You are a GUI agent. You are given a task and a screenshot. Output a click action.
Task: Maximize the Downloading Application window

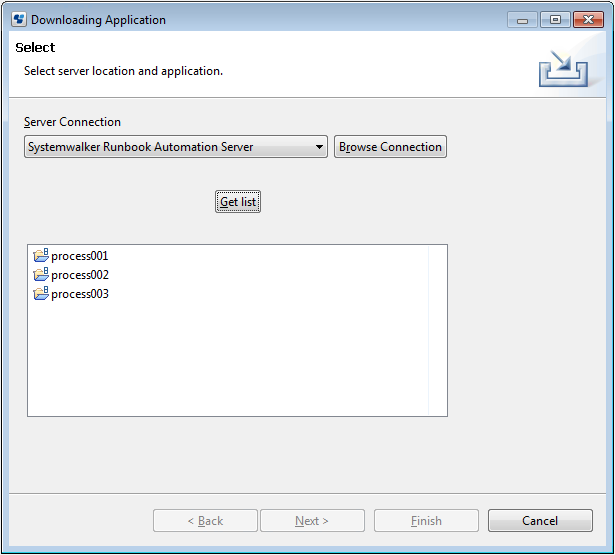click(x=555, y=20)
